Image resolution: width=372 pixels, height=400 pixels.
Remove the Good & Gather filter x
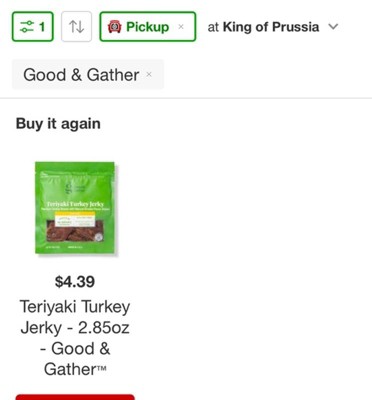[149, 74]
